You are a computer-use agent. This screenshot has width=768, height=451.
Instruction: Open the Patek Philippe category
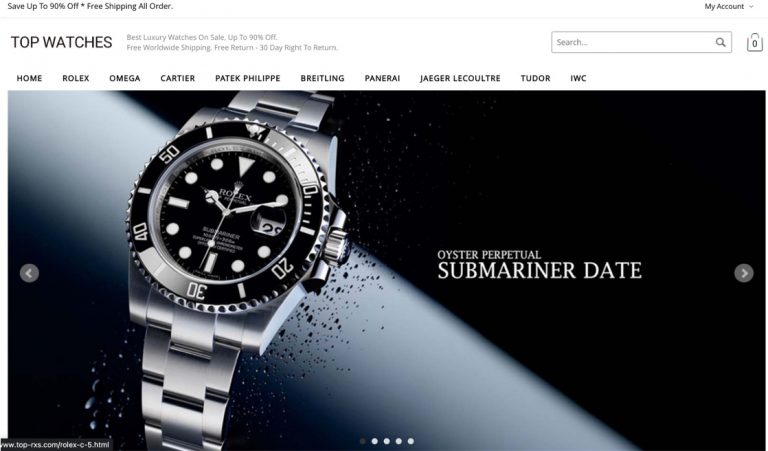click(248, 78)
